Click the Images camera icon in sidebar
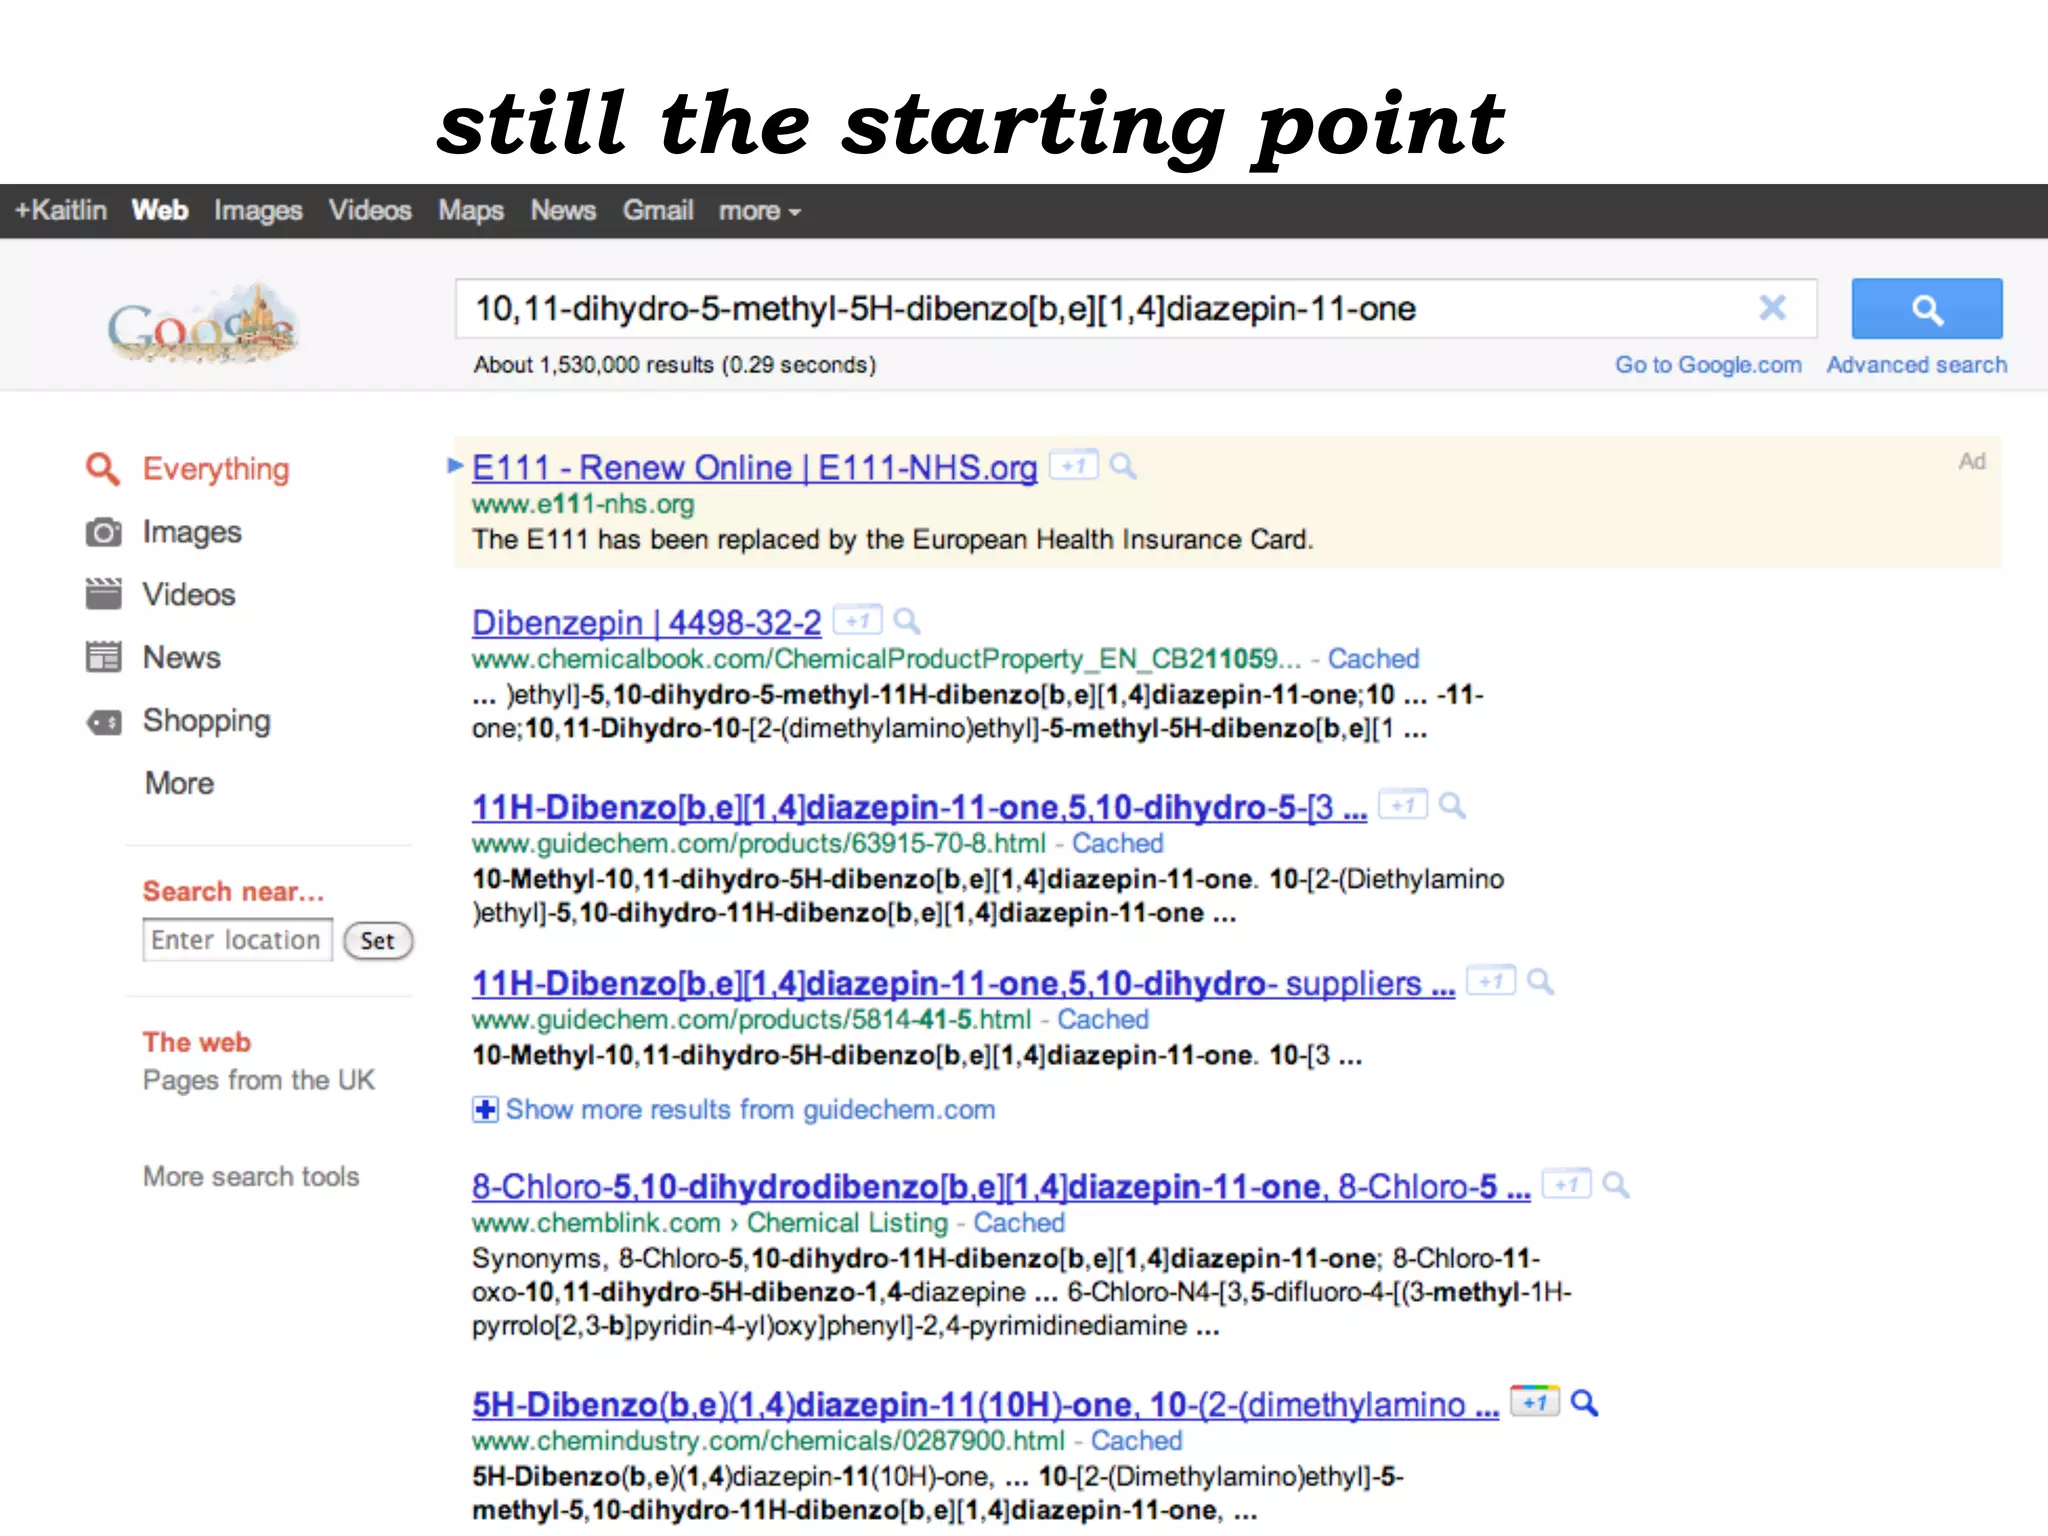 pos(103,532)
